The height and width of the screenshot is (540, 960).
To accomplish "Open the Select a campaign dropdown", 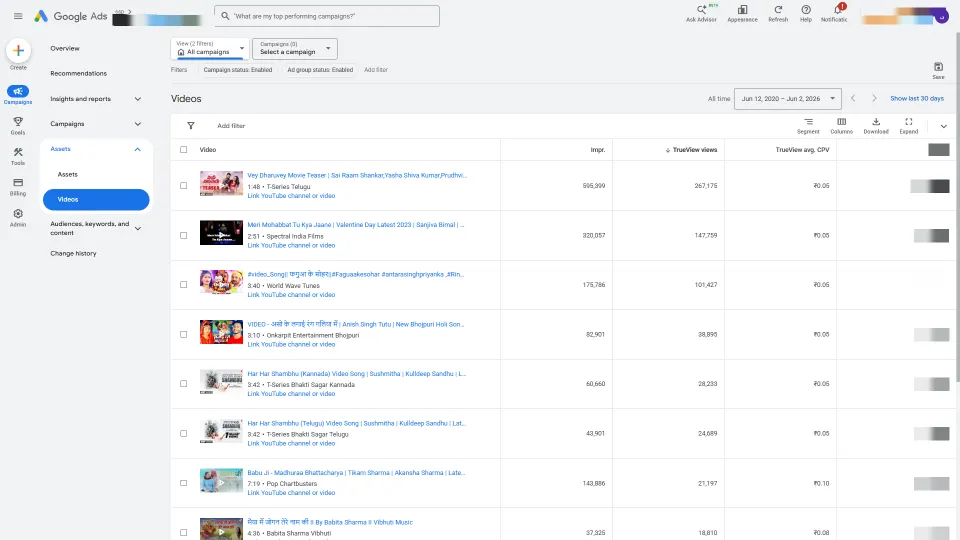I will (294, 48).
